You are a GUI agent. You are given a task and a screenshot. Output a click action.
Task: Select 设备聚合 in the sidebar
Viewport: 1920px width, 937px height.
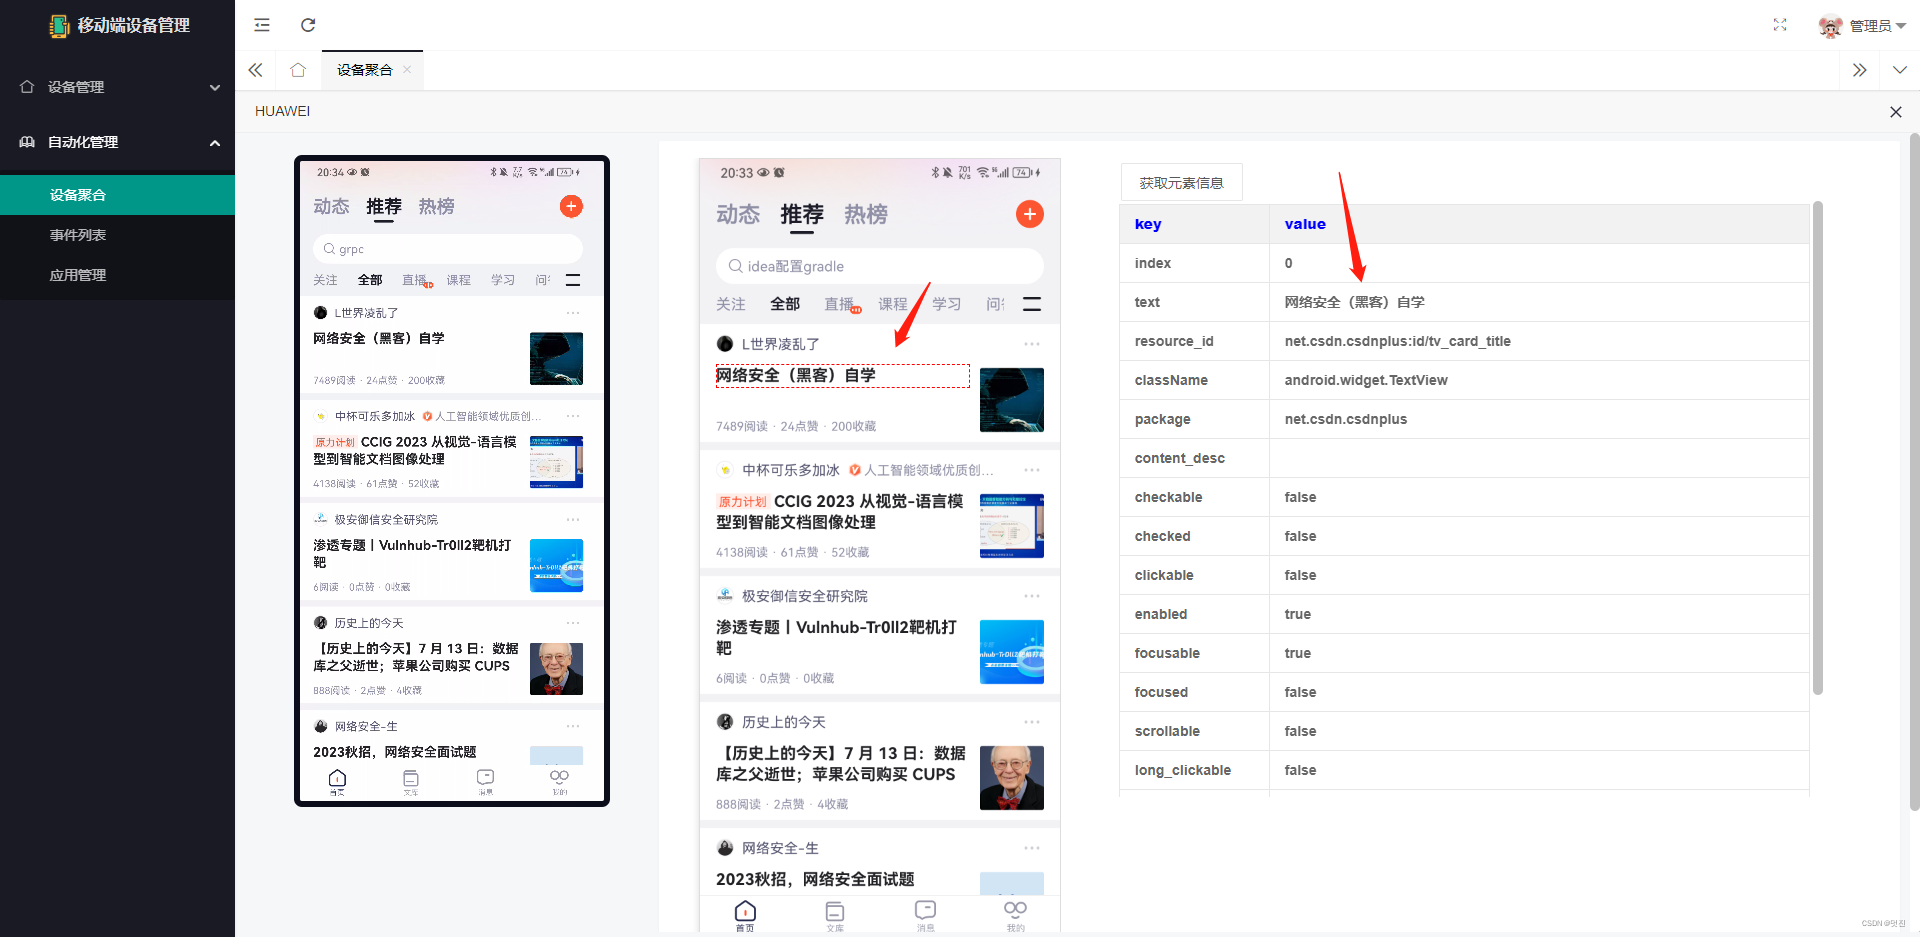(117, 195)
